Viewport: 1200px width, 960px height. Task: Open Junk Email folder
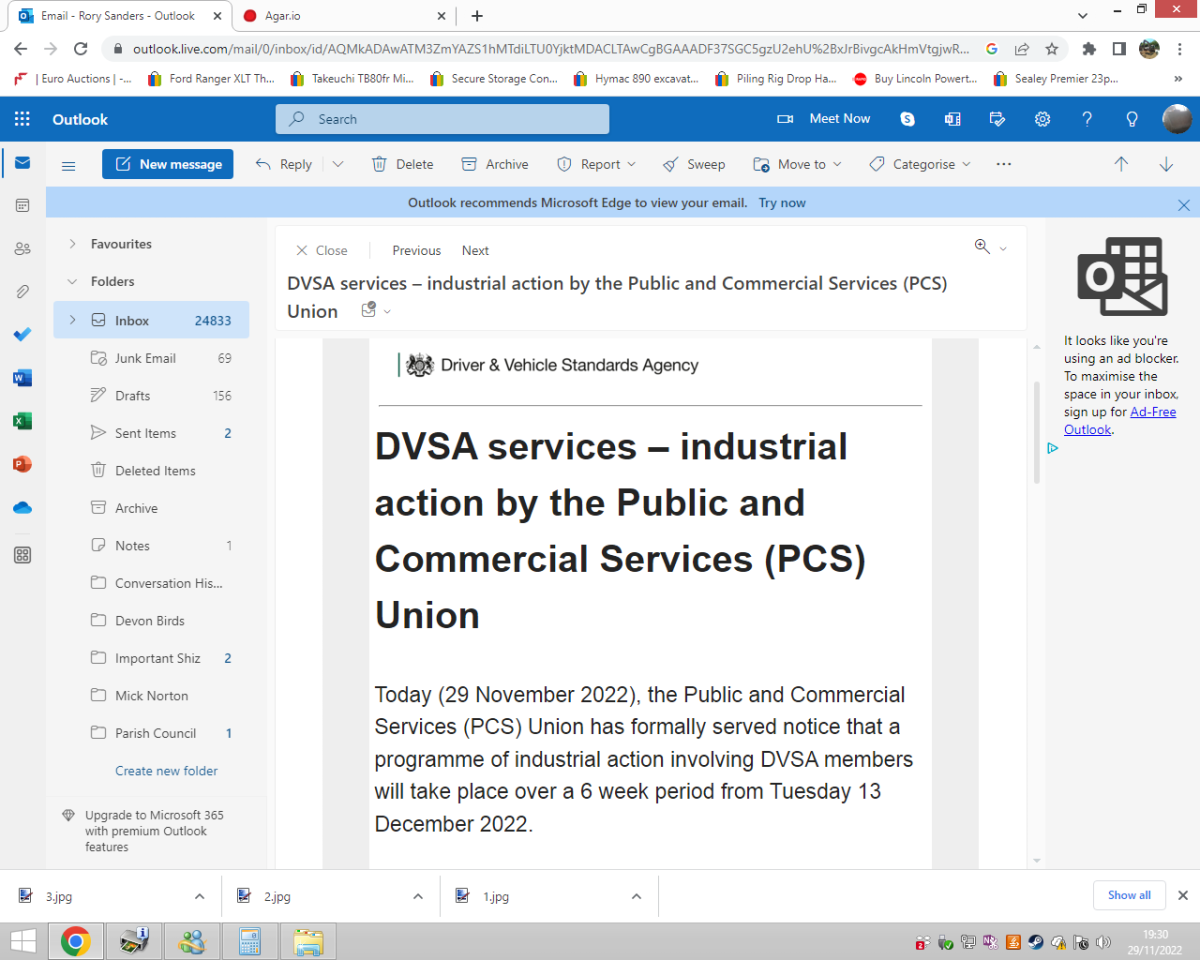click(x=151, y=358)
